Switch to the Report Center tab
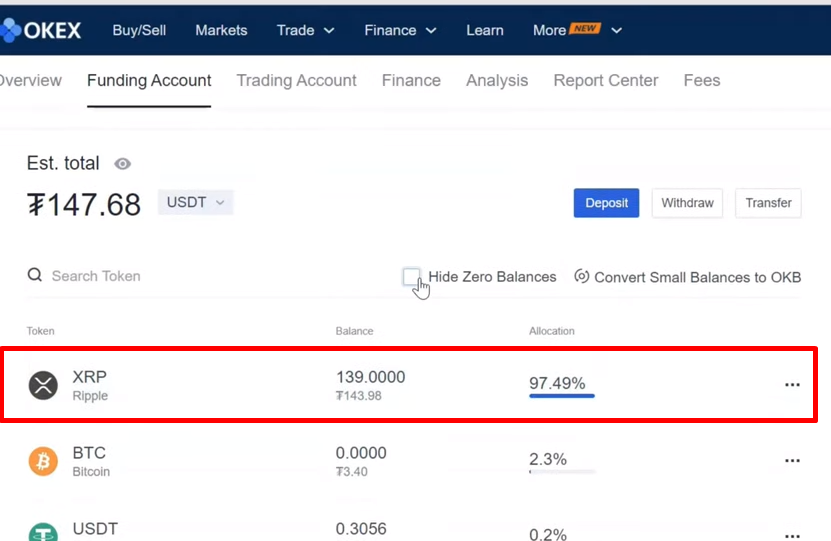This screenshot has height=541, width=831. (606, 81)
